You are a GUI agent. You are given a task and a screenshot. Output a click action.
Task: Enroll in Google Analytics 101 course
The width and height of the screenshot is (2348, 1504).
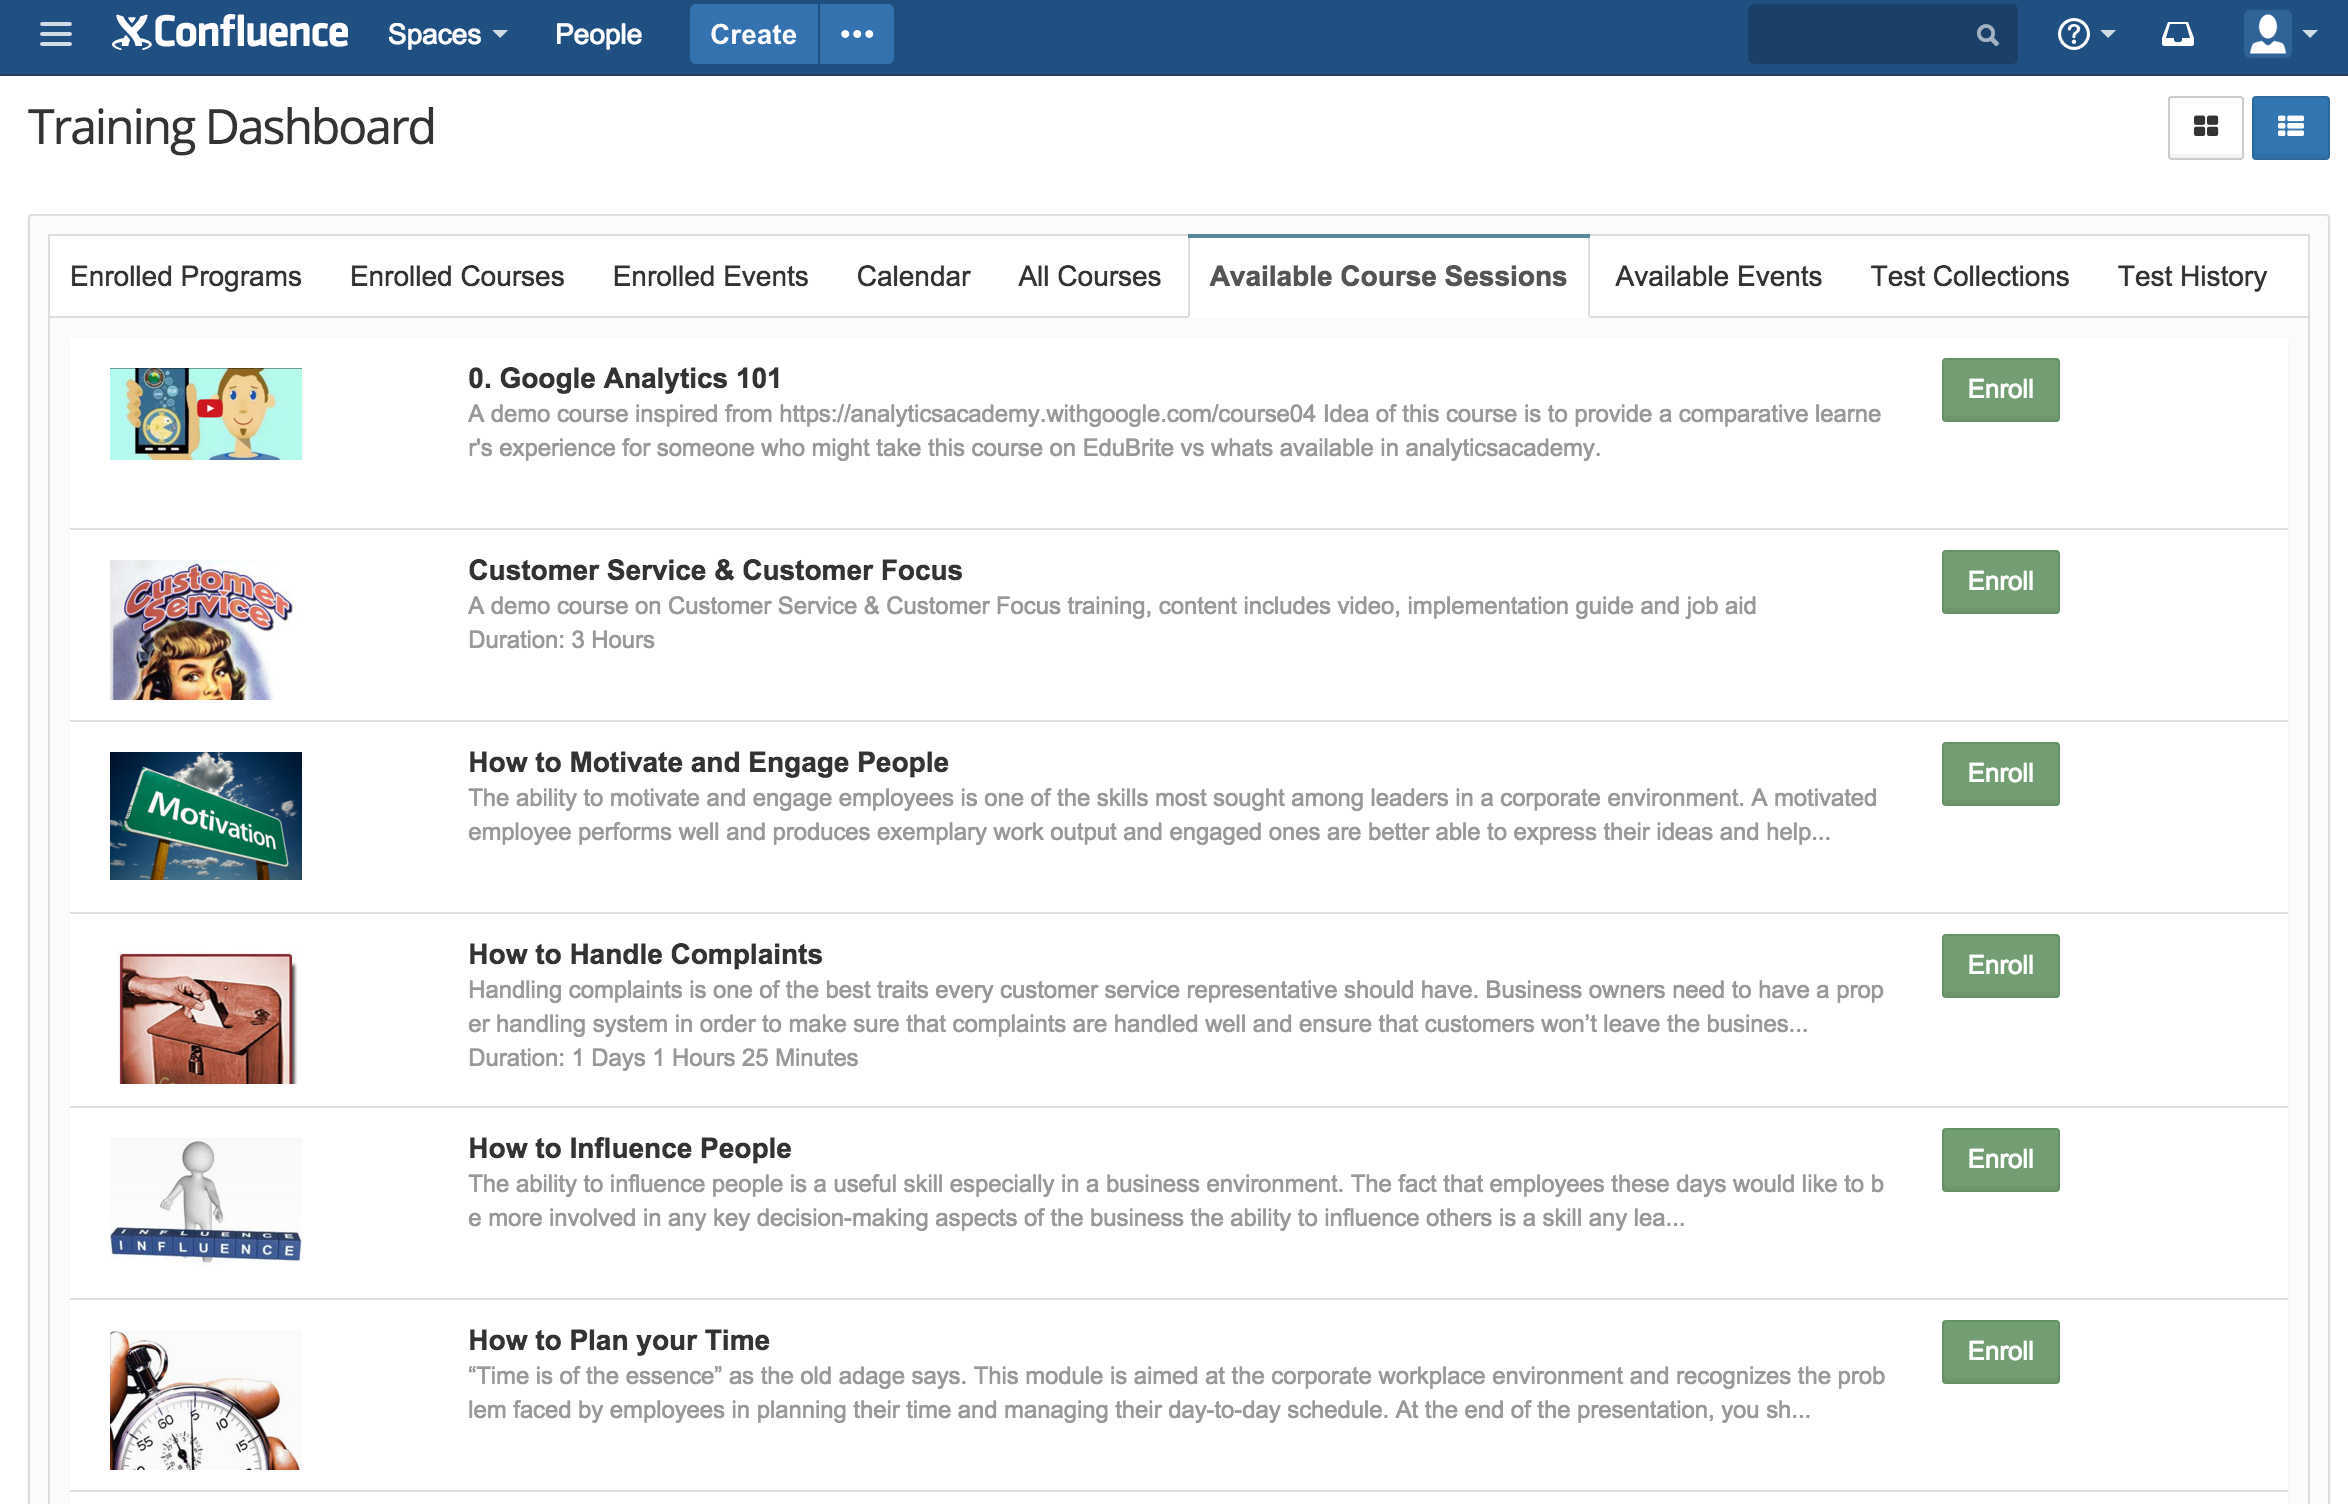click(x=2000, y=389)
